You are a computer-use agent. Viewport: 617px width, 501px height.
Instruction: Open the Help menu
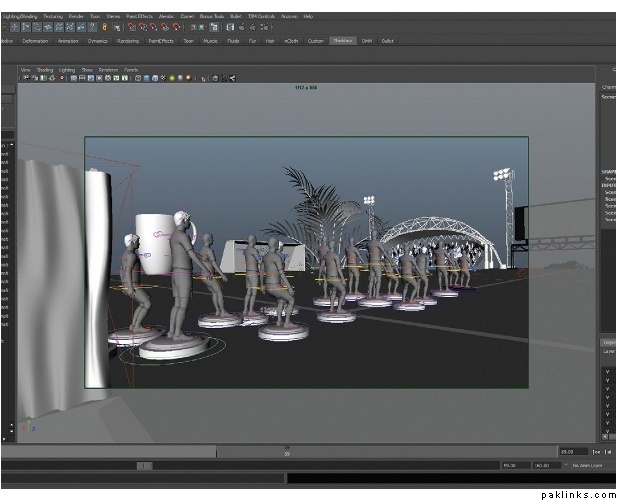pyautogui.click(x=308, y=17)
